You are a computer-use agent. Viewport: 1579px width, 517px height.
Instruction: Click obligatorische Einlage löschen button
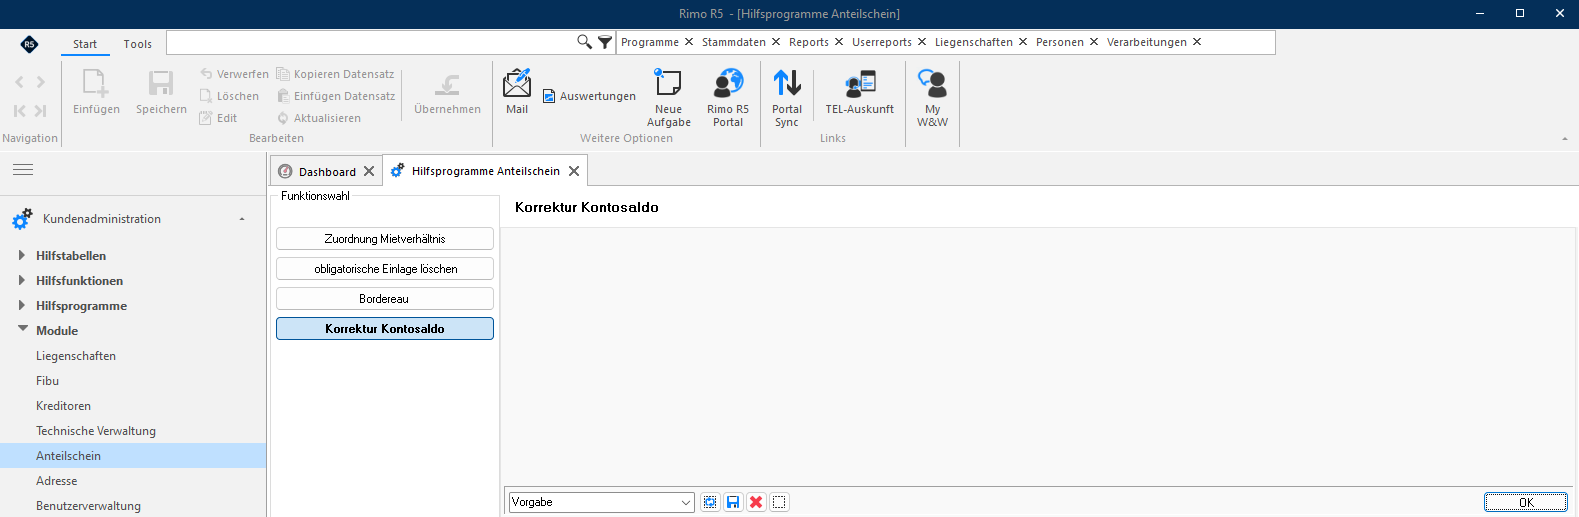pos(385,269)
